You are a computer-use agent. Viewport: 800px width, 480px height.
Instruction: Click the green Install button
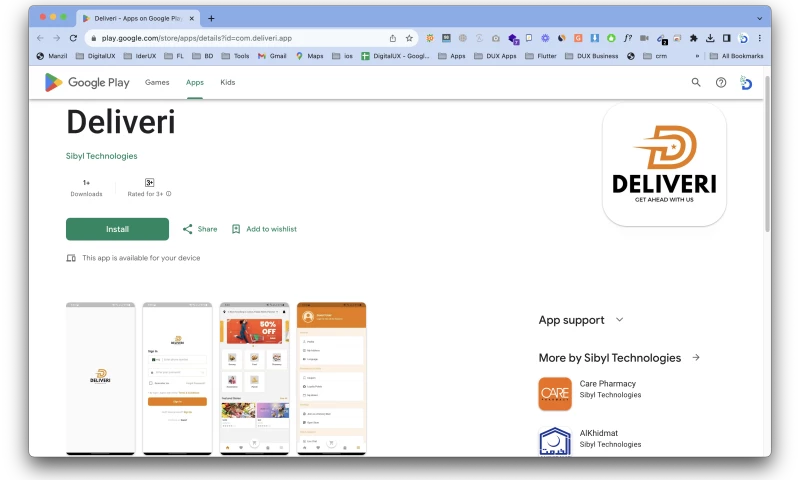117,229
